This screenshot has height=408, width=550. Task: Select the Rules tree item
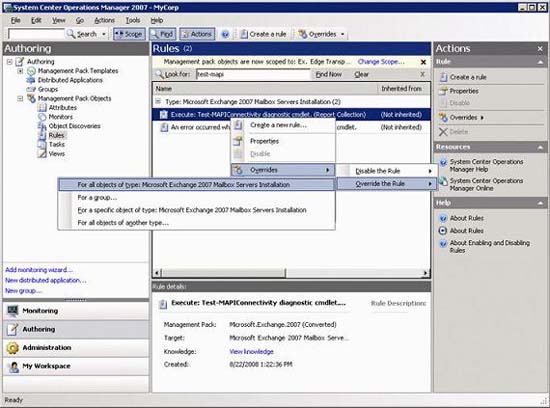[56, 135]
